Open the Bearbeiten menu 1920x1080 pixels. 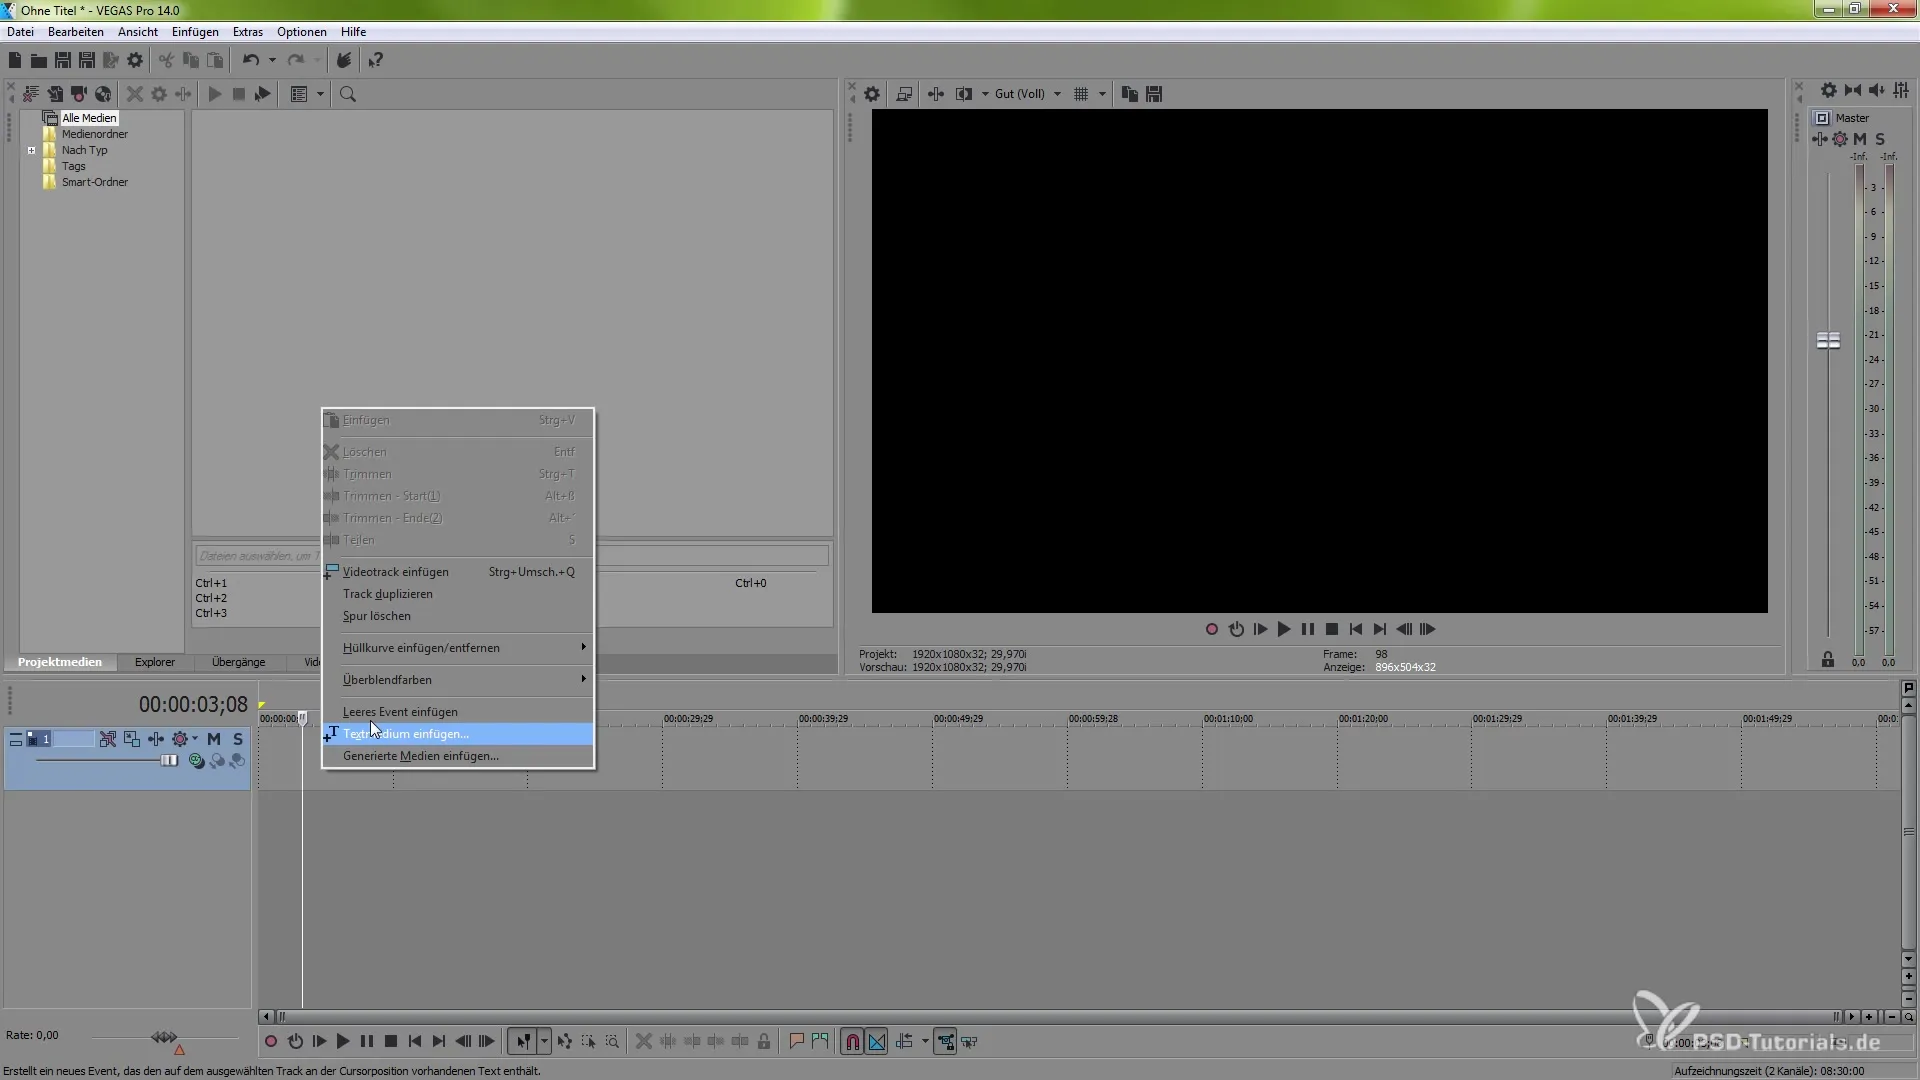(76, 32)
